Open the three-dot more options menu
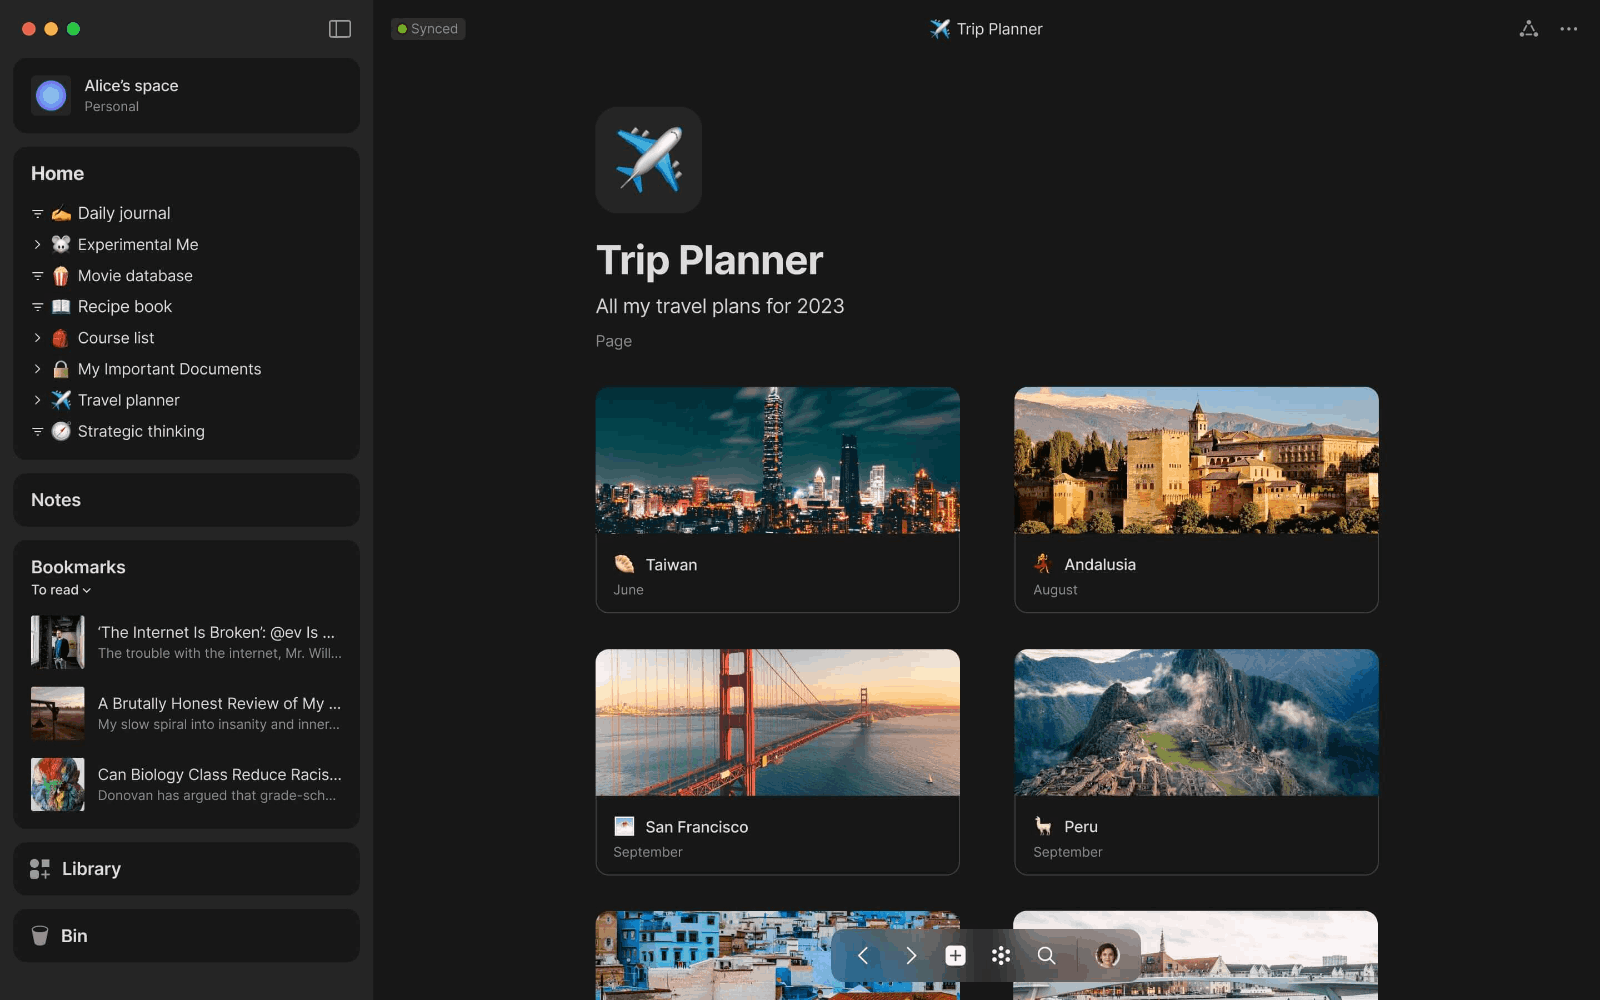The width and height of the screenshot is (1600, 1000). point(1568,29)
